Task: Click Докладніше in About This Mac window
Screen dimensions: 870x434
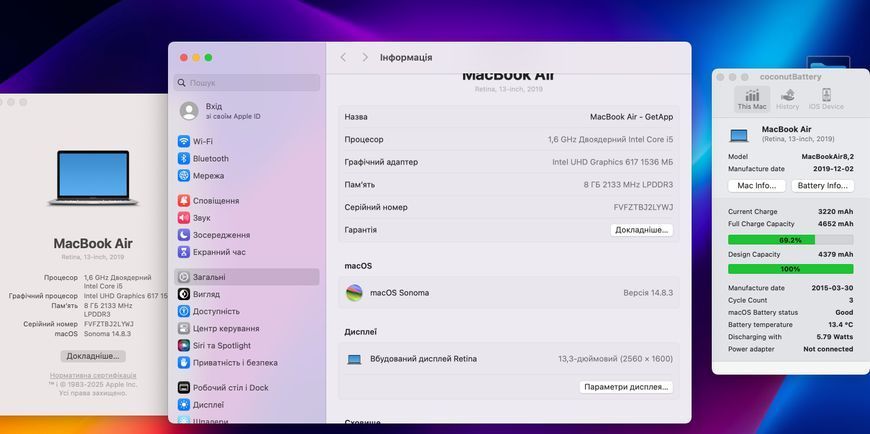Action: [93, 356]
